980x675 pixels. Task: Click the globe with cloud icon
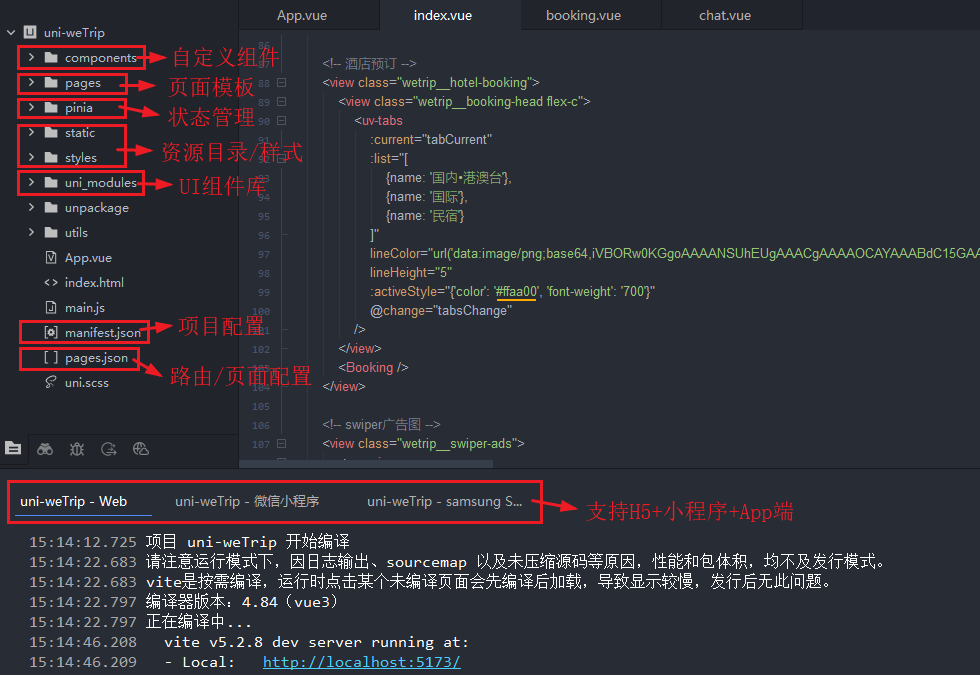[141, 449]
